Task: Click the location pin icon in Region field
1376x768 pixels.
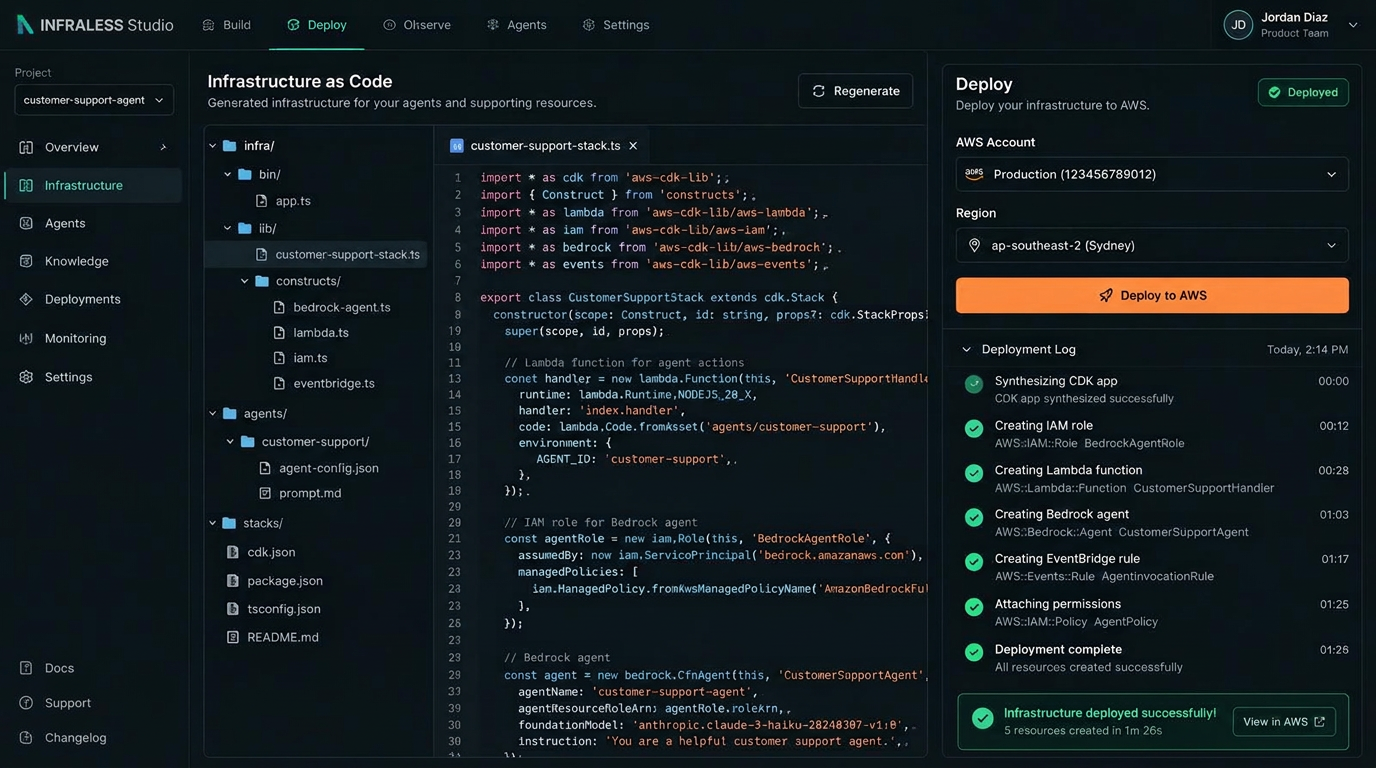Action: pos(974,245)
